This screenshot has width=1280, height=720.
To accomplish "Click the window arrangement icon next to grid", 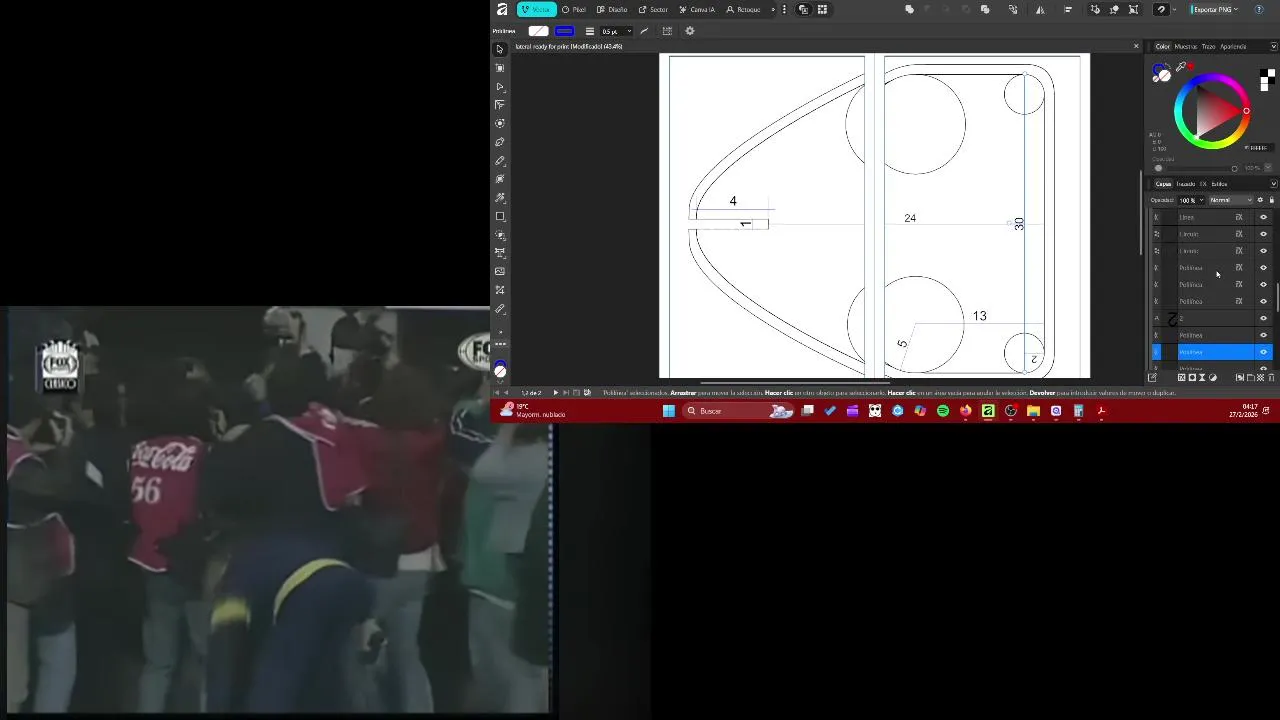I will 803,9.
